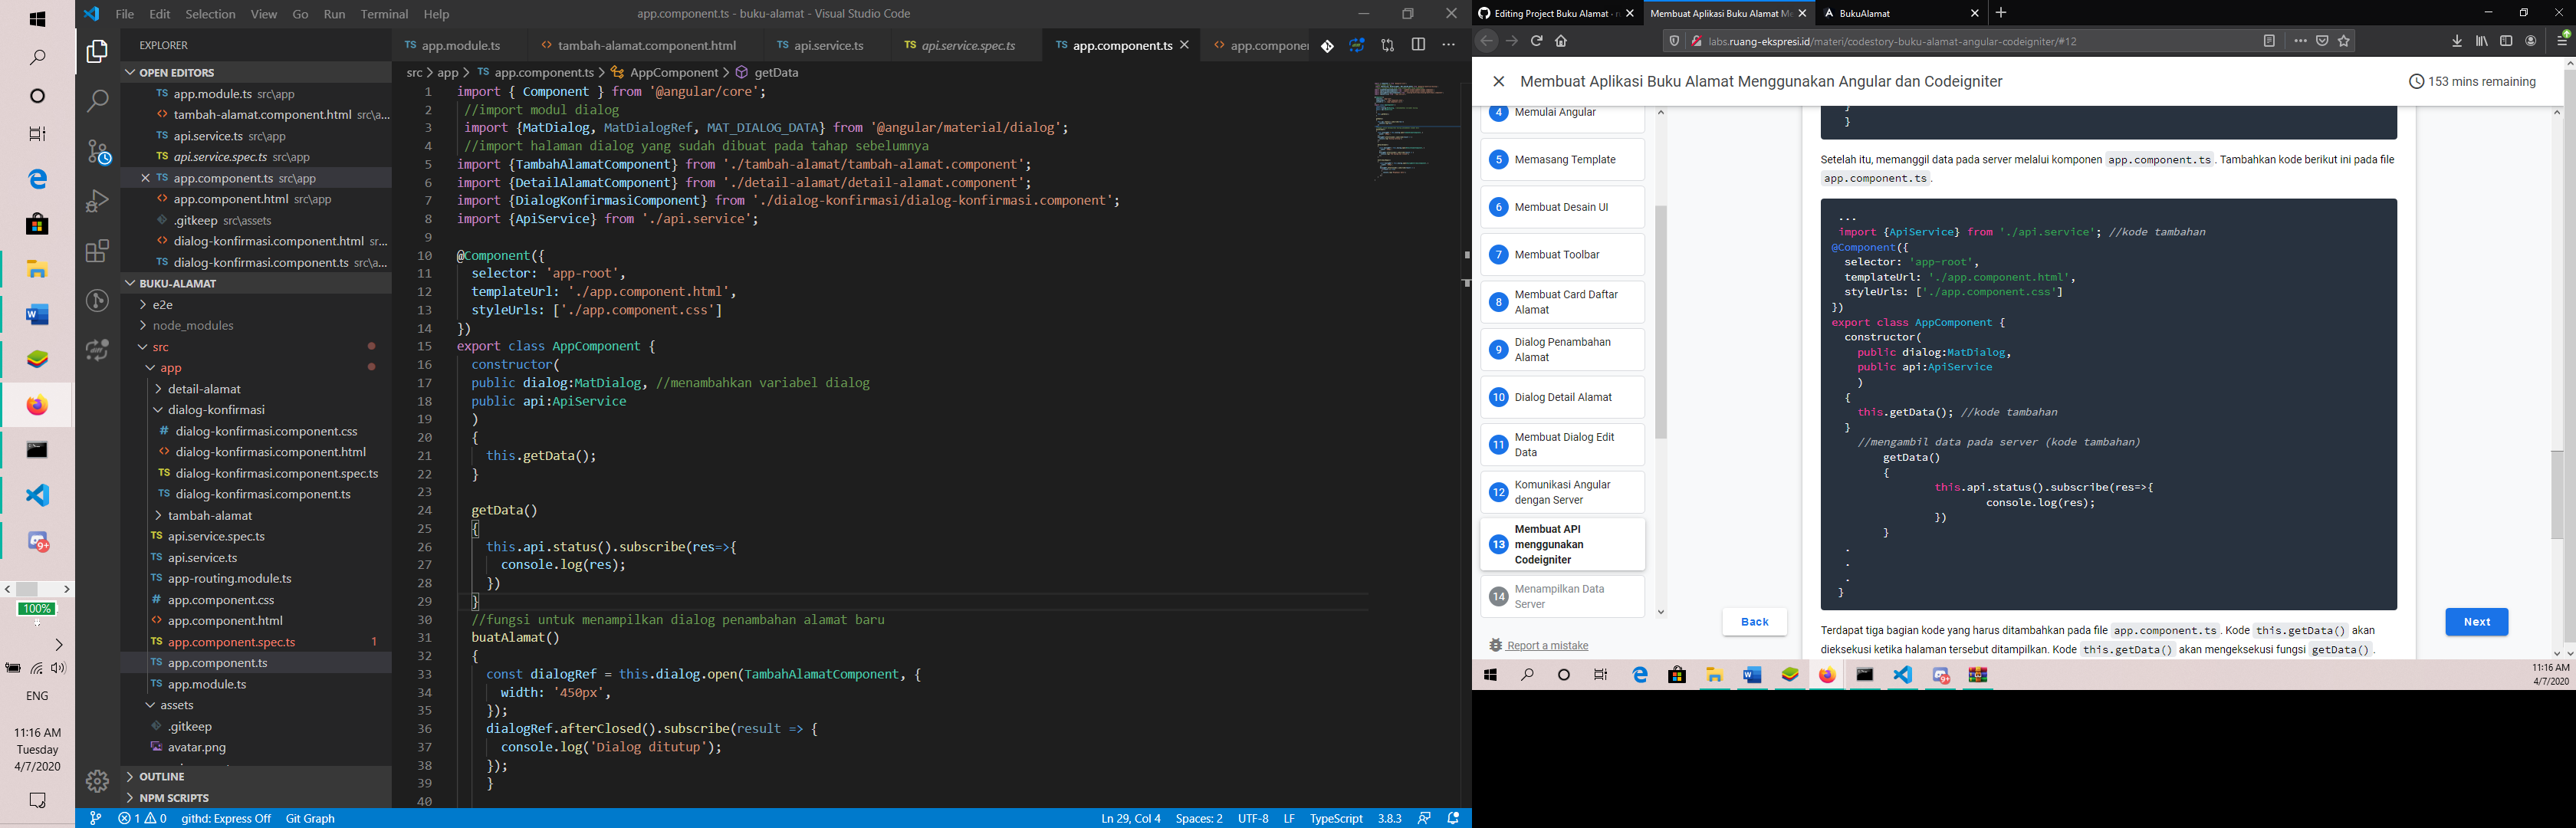Open the Selection menu in VS Code
This screenshot has height=828, width=2576.
click(x=210, y=14)
